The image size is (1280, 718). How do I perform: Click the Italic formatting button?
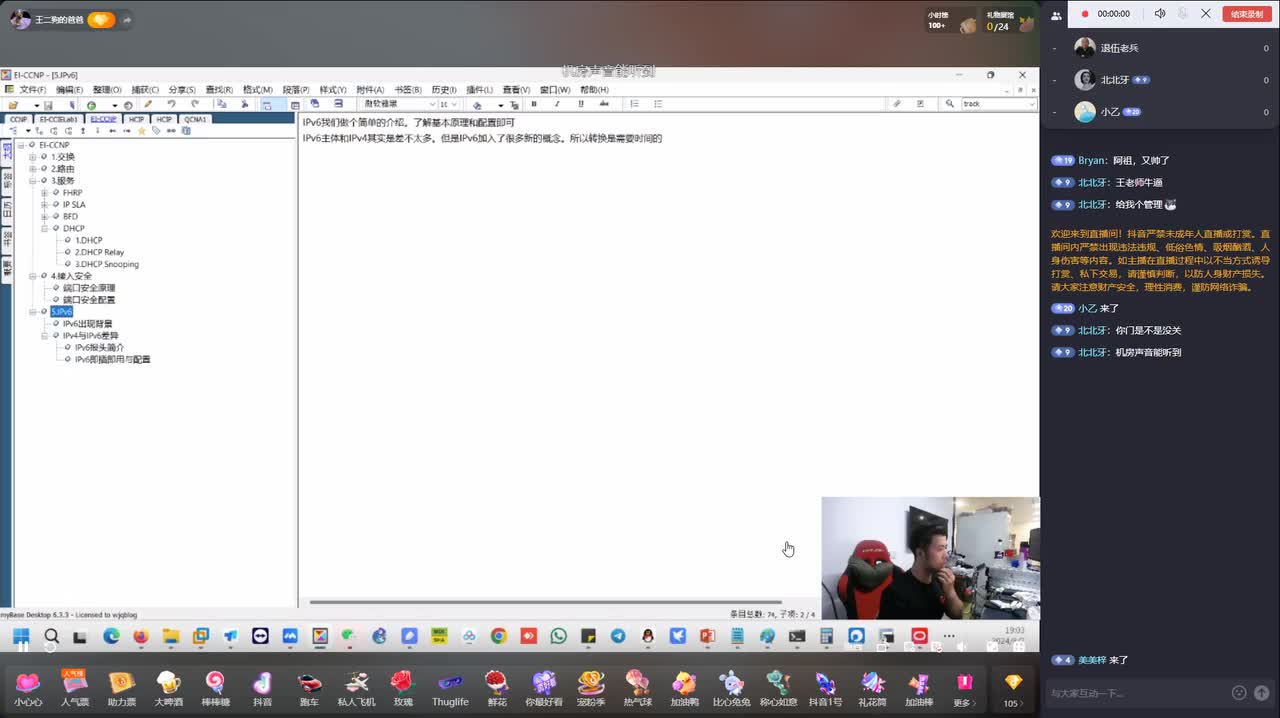557,104
